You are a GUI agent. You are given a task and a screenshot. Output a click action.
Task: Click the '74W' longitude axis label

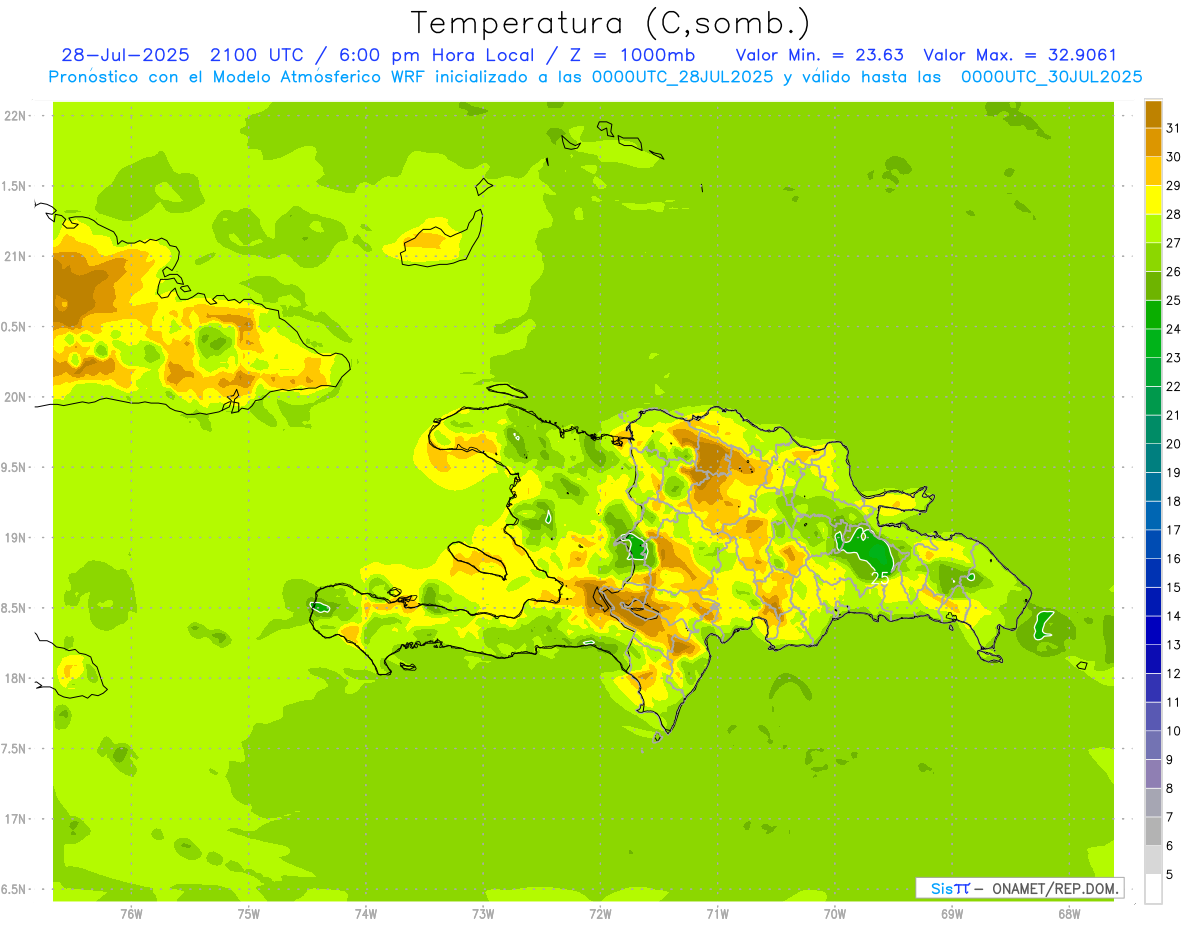366,914
